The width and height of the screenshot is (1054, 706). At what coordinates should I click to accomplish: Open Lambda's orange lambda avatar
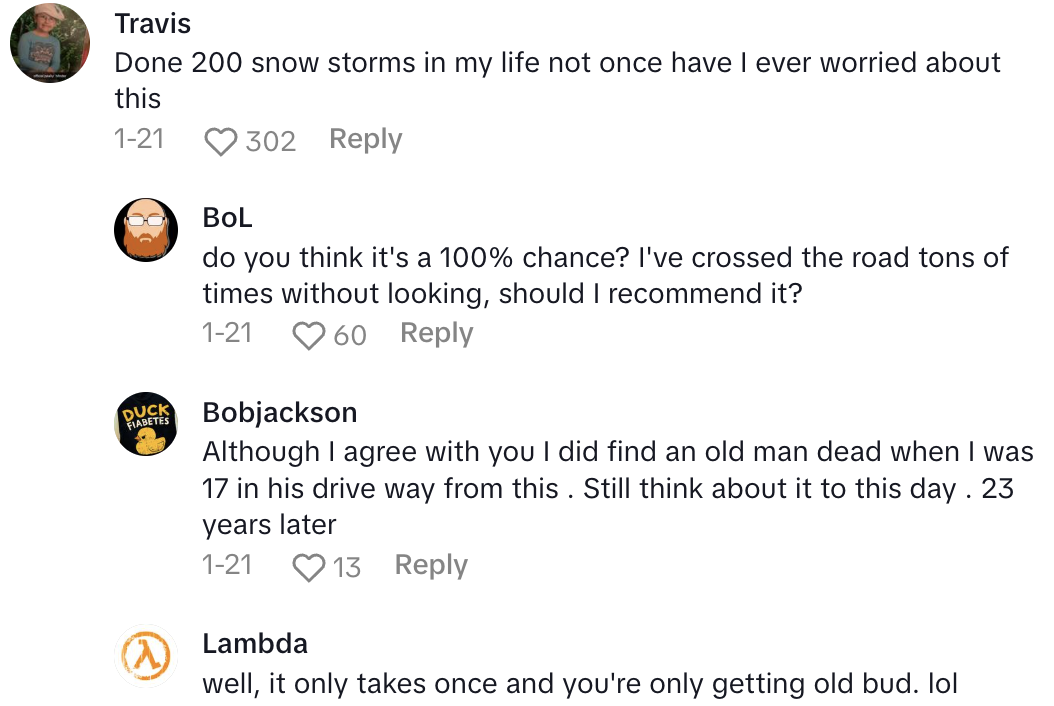[x=146, y=655]
